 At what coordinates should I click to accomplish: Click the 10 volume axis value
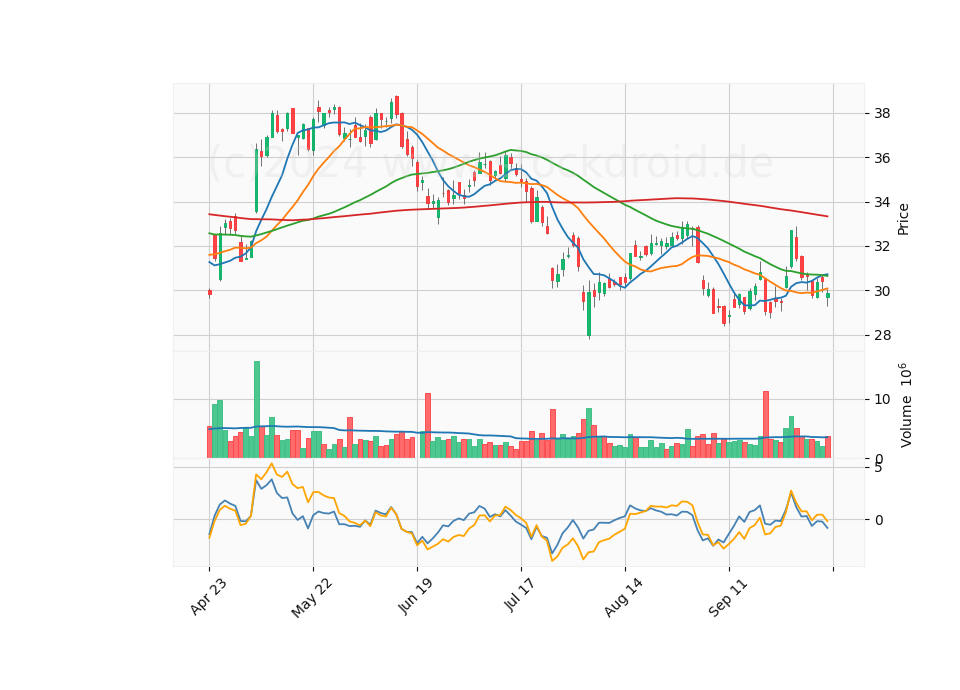882,400
